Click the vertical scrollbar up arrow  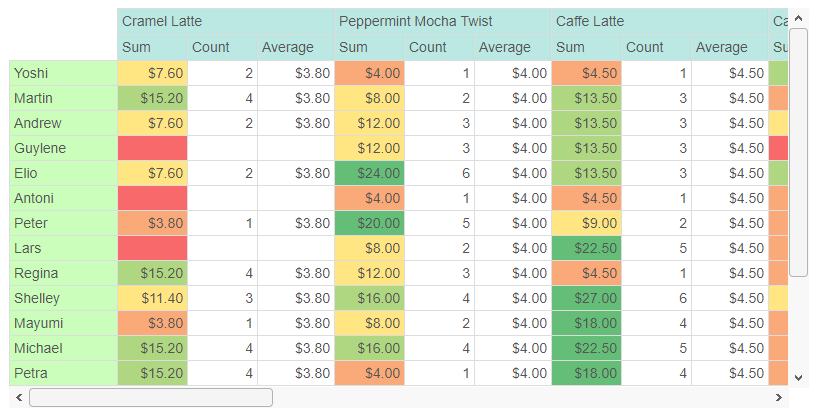pos(798,19)
